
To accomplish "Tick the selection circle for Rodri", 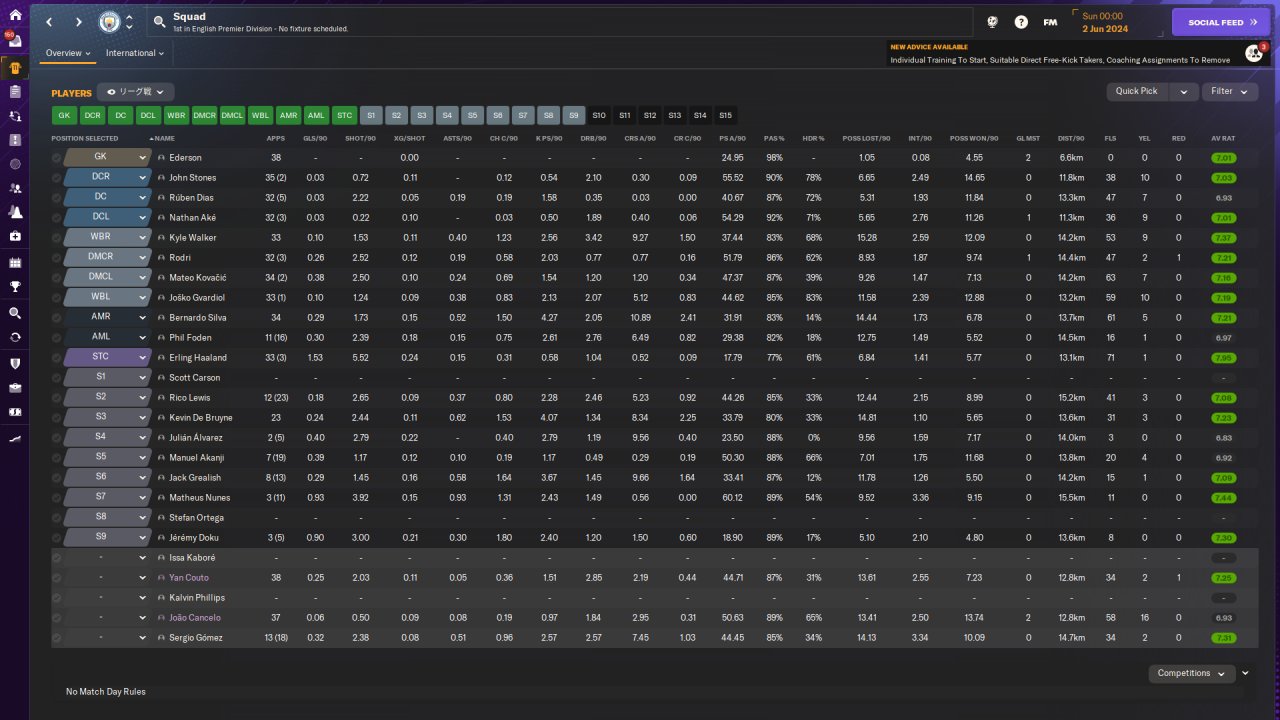I will click(56, 257).
